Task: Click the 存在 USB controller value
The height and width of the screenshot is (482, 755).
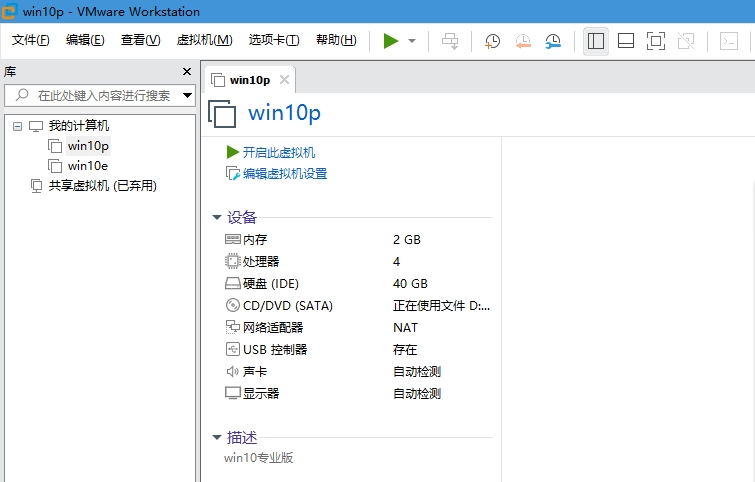Action: click(x=405, y=350)
